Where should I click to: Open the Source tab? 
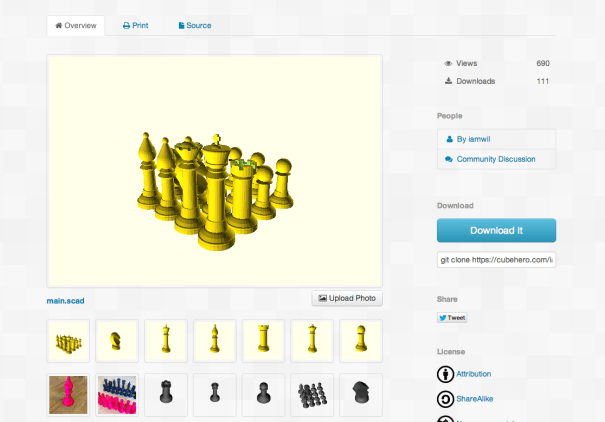(195, 25)
